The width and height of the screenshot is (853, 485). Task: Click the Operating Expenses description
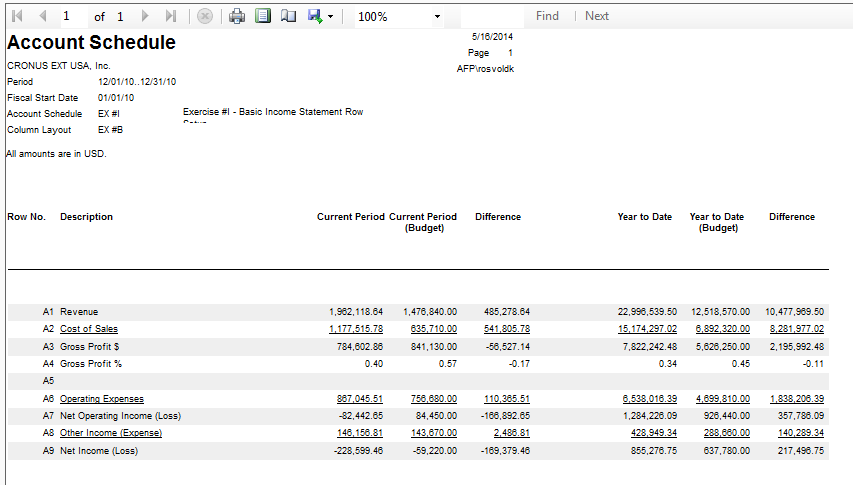tap(101, 398)
